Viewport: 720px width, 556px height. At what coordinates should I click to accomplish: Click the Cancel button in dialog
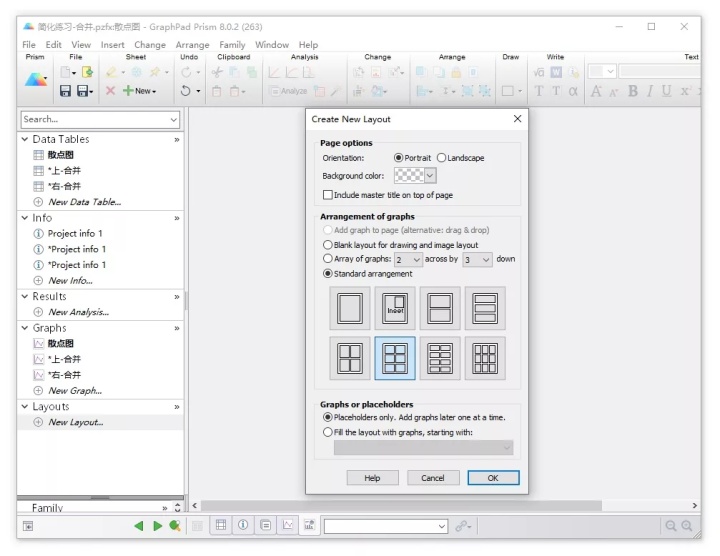[433, 478]
